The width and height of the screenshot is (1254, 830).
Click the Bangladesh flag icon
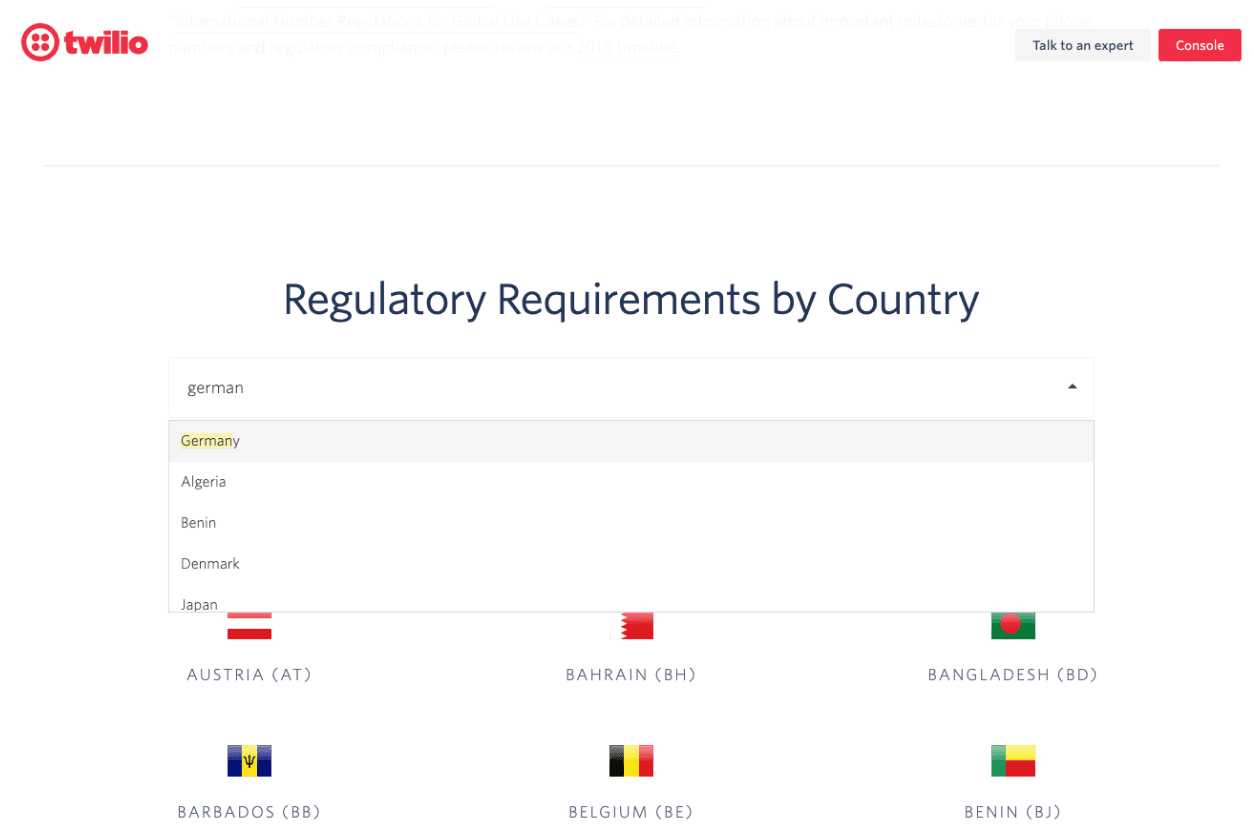pos(1013,624)
